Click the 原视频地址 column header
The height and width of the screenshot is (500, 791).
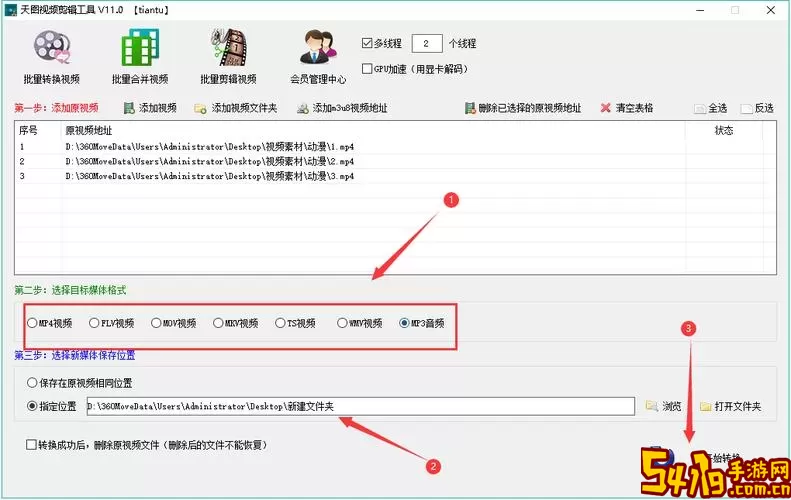pos(373,131)
